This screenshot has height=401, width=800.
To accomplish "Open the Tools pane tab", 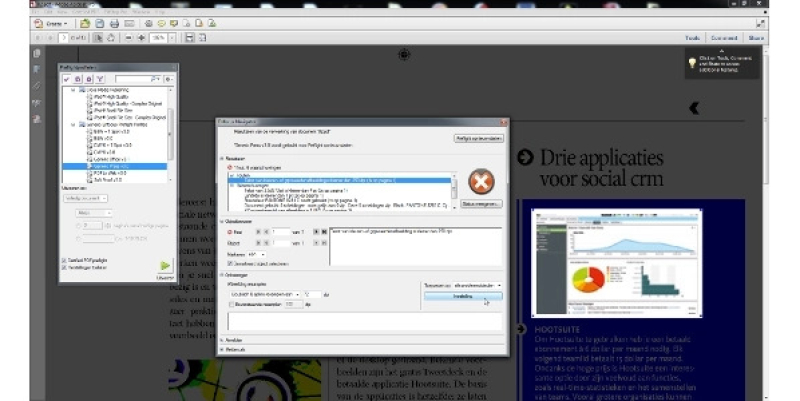I will click(x=691, y=38).
